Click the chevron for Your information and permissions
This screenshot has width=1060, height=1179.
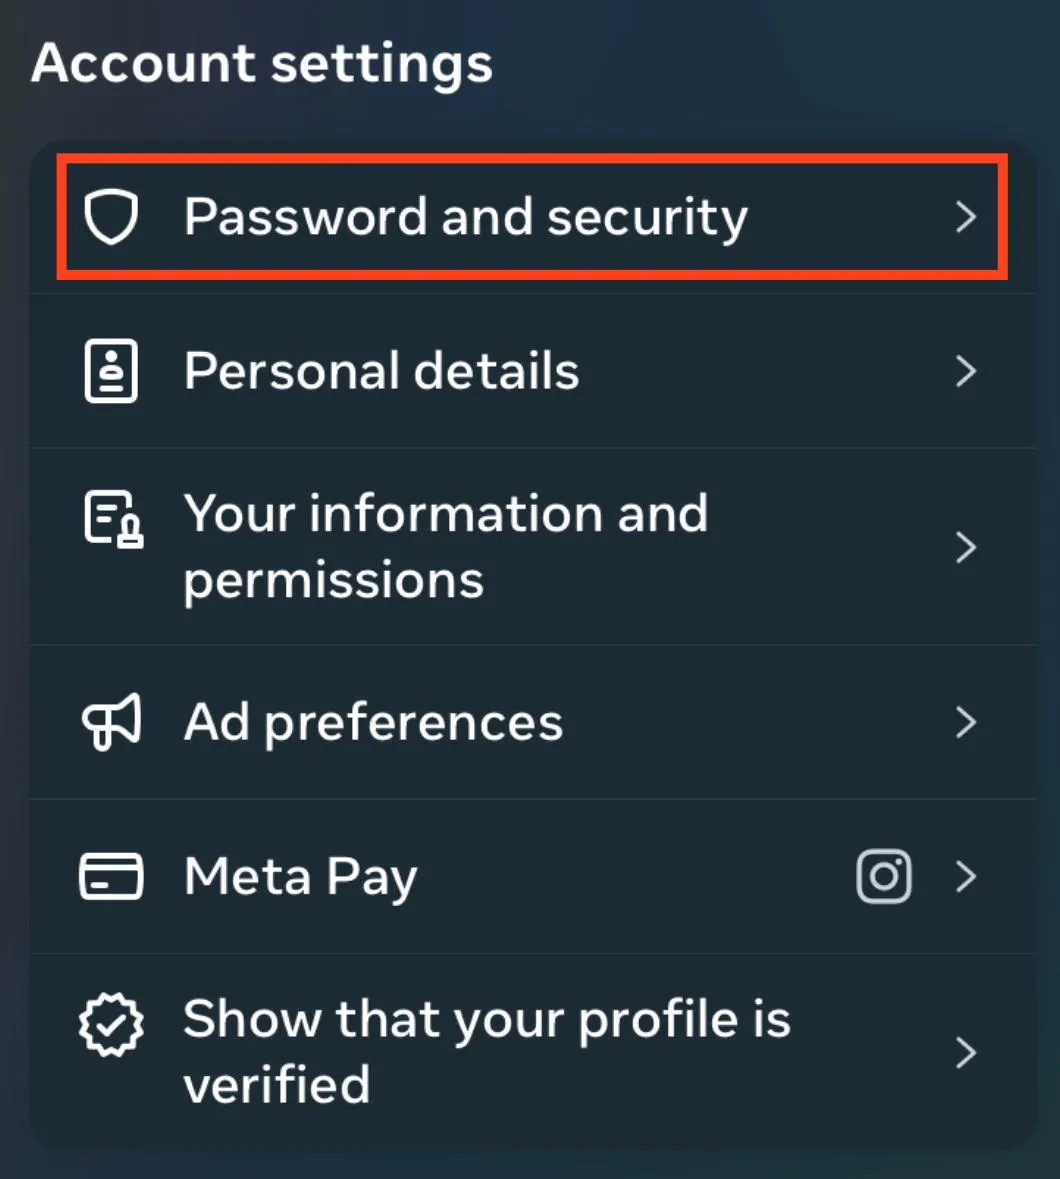click(965, 547)
